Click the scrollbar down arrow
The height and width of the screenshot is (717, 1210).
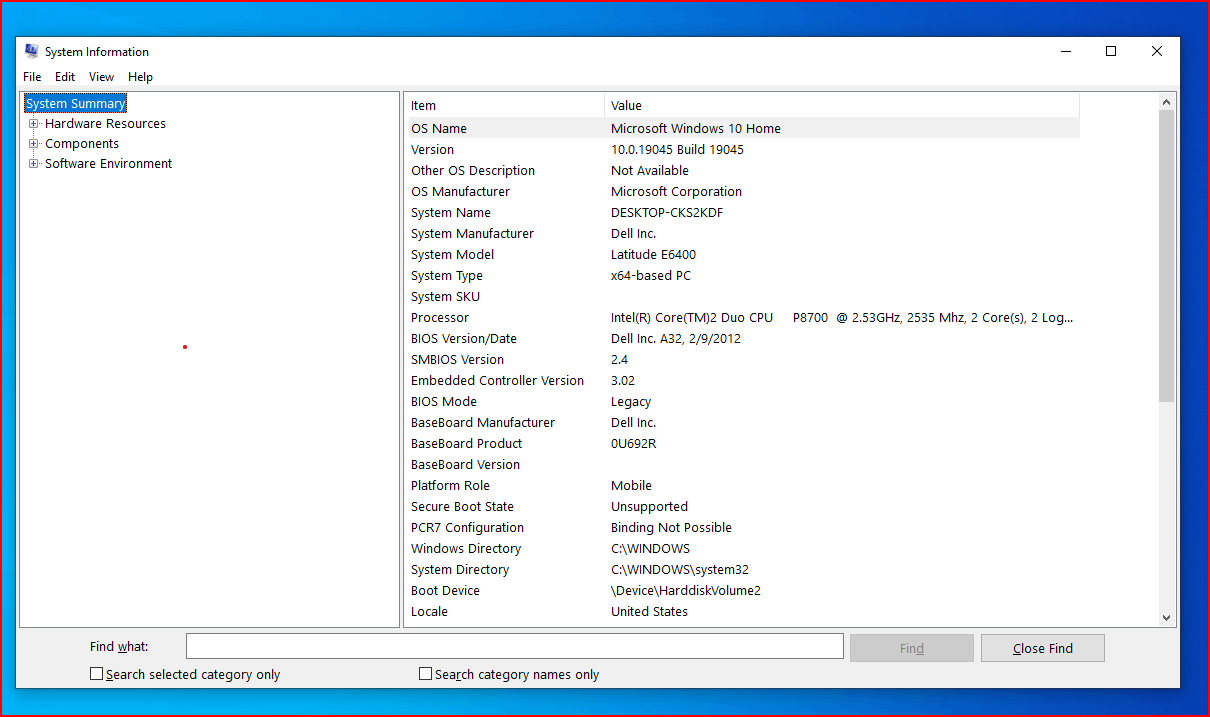pos(1167,618)
